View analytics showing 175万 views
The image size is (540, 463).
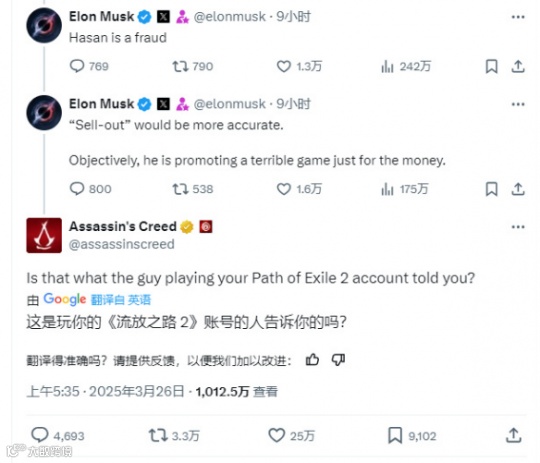tap(405, 189)
